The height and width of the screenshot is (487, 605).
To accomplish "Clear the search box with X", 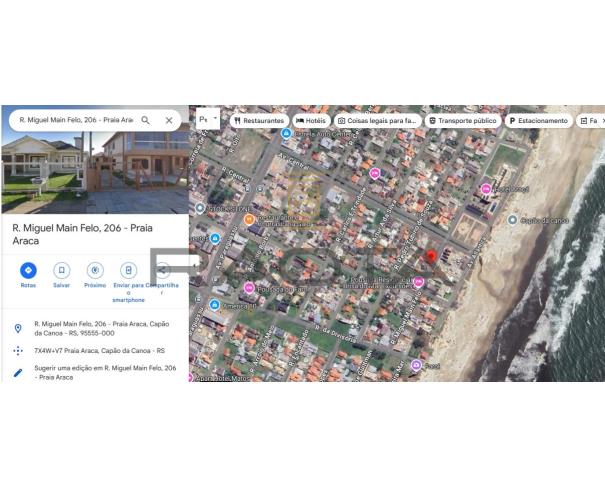I will [169, 120].
